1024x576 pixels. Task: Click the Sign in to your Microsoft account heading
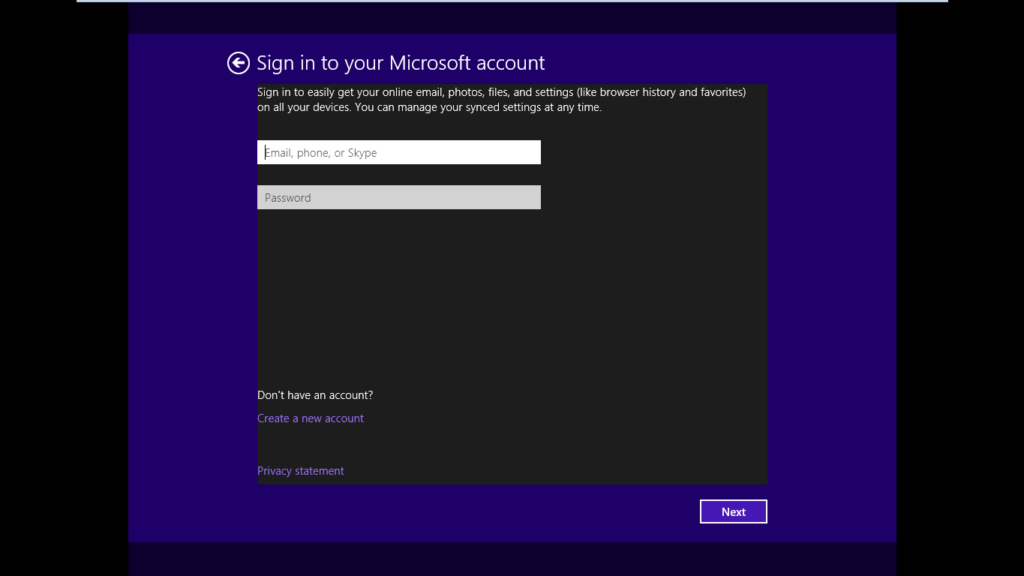[400, 63]
